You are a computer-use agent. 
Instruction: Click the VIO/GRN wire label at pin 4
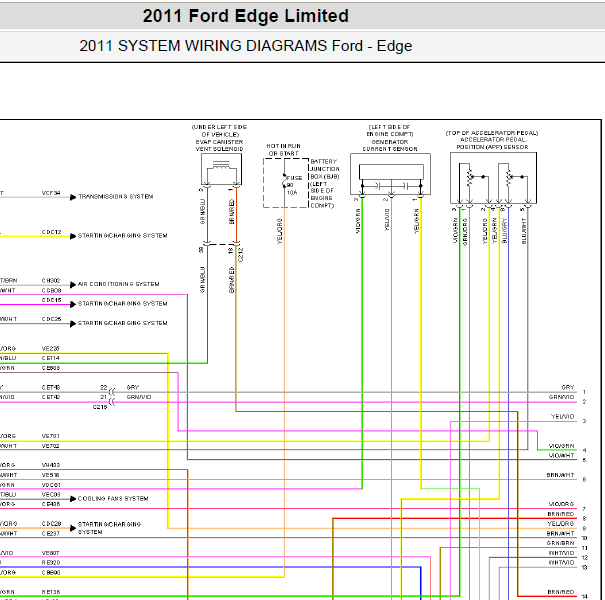[x=561, y=446]
